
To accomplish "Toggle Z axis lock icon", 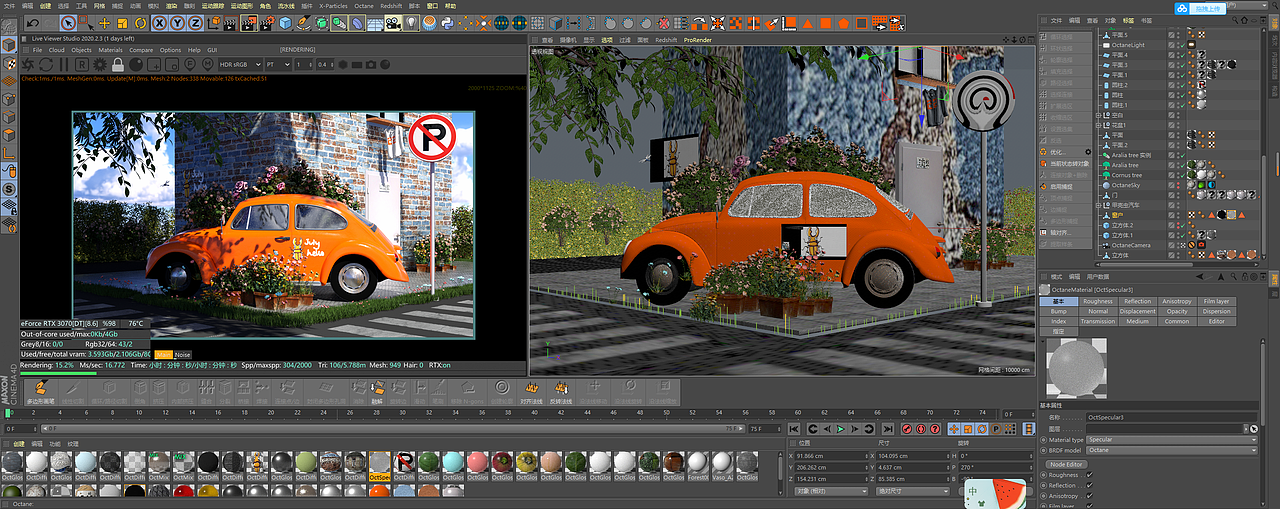I will [195, 22].
